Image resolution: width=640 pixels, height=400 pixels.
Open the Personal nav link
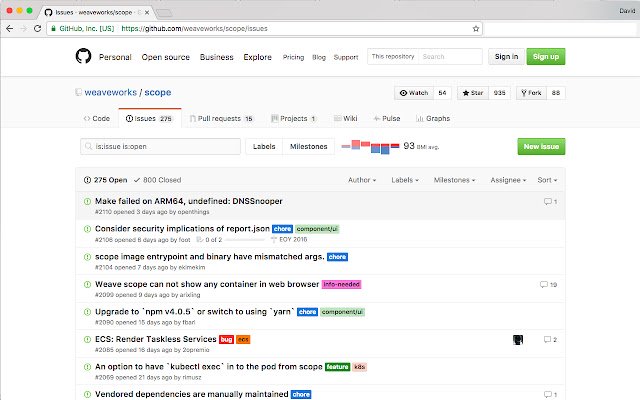(x=115, y=57)
